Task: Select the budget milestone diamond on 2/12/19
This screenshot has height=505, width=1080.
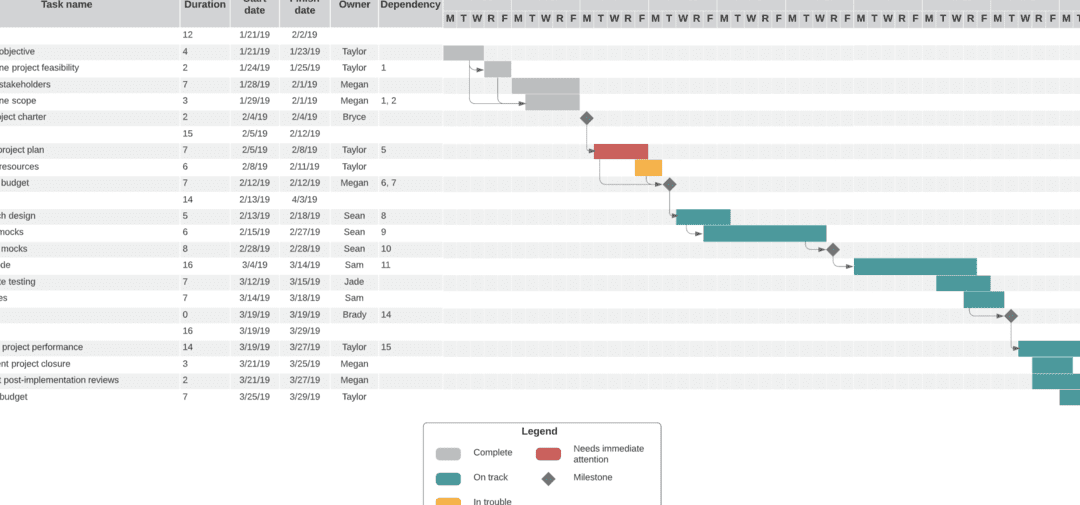Action: (669, 184)
